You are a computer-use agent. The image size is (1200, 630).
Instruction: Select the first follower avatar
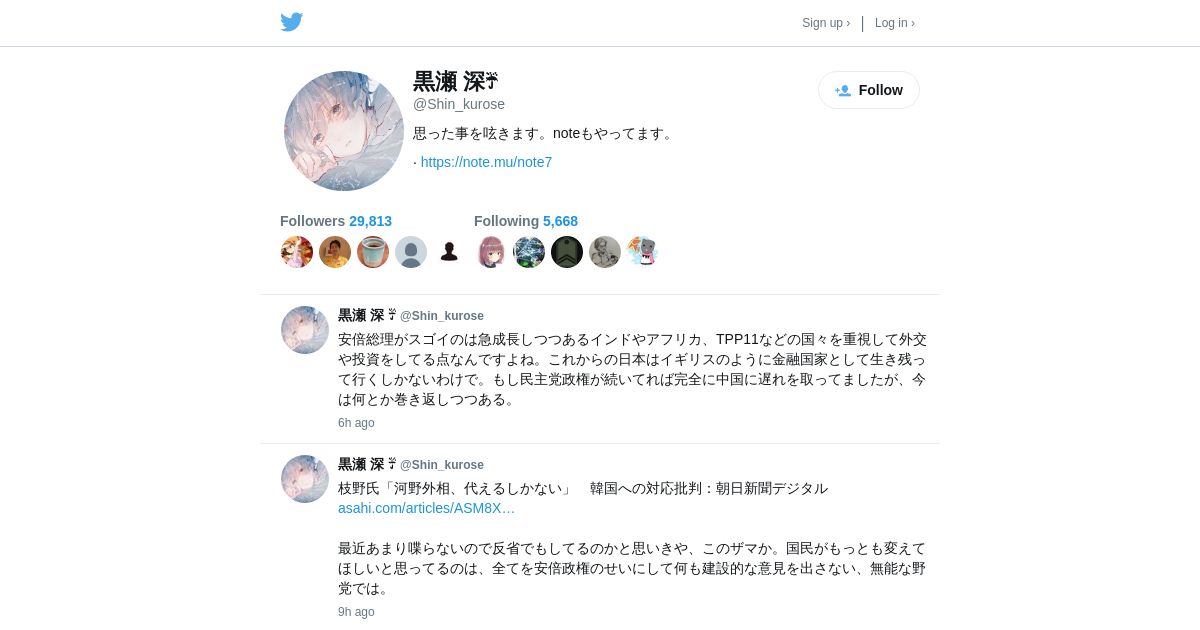[x=297, y=252]
